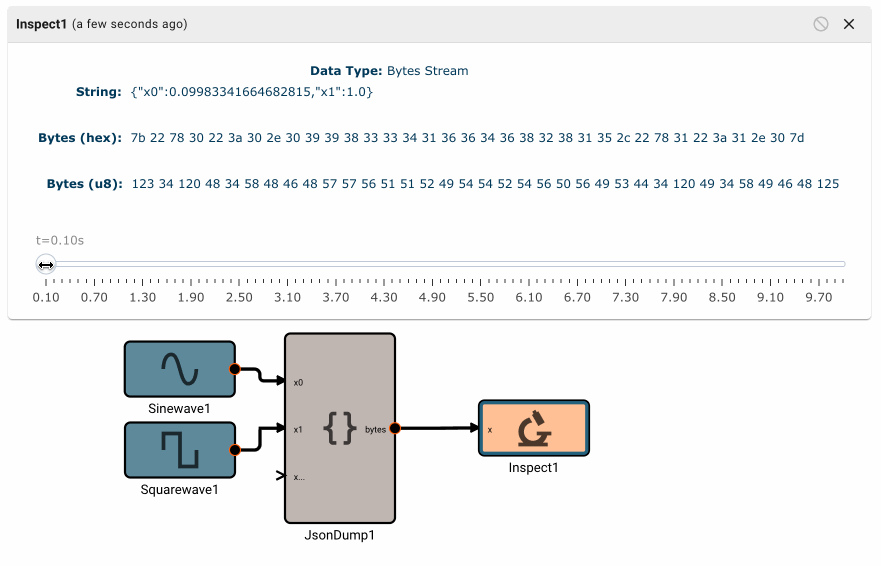Click the JsonDump1 block label
The image size is (881, 566).
coord(339,535)
